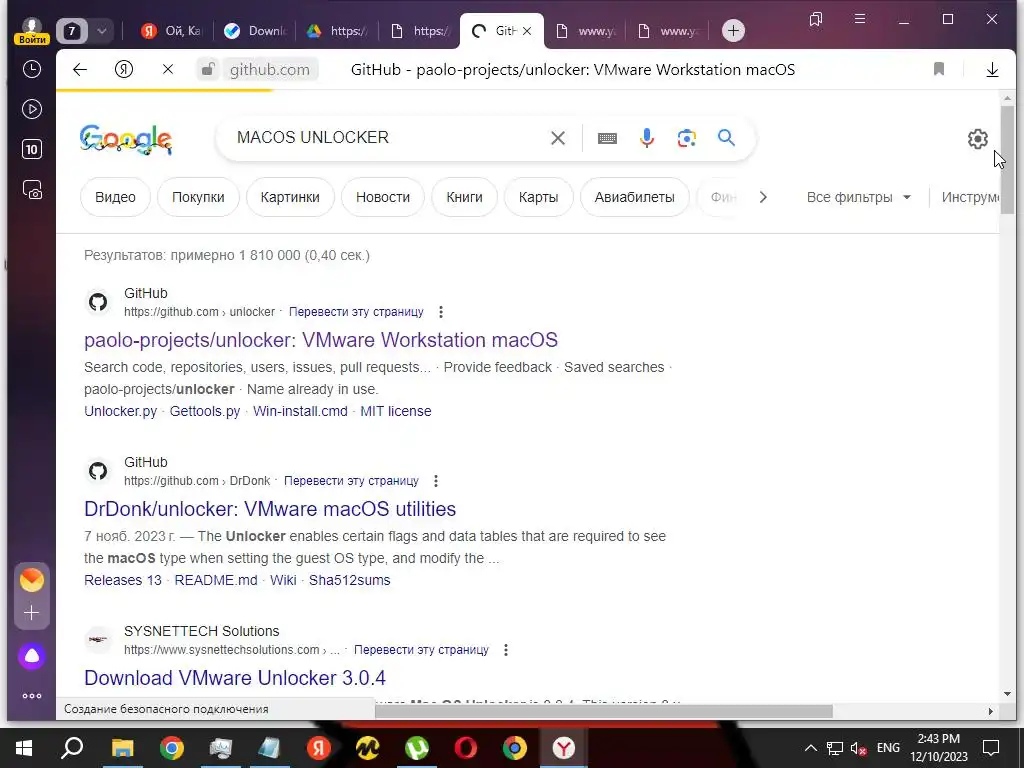Click the site lock icon in address bar
Screen dimensions: 1024x768
pos(208,69)
